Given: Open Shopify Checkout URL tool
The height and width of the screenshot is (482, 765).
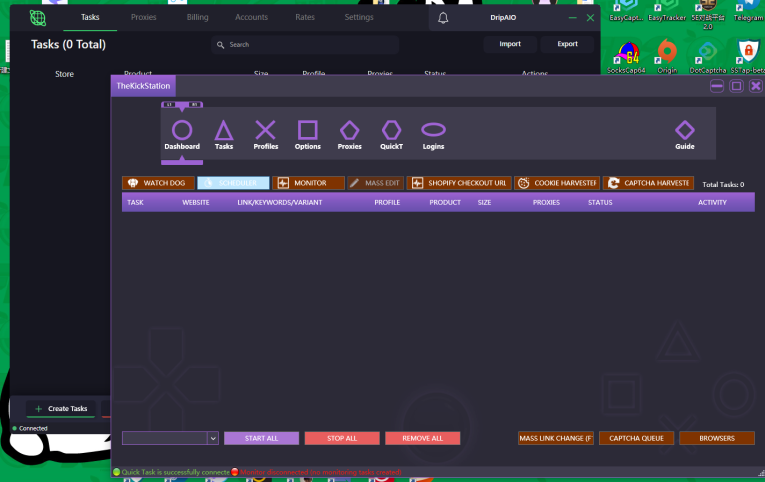Looking at the screenshot, I should click(x=459, y=183).
